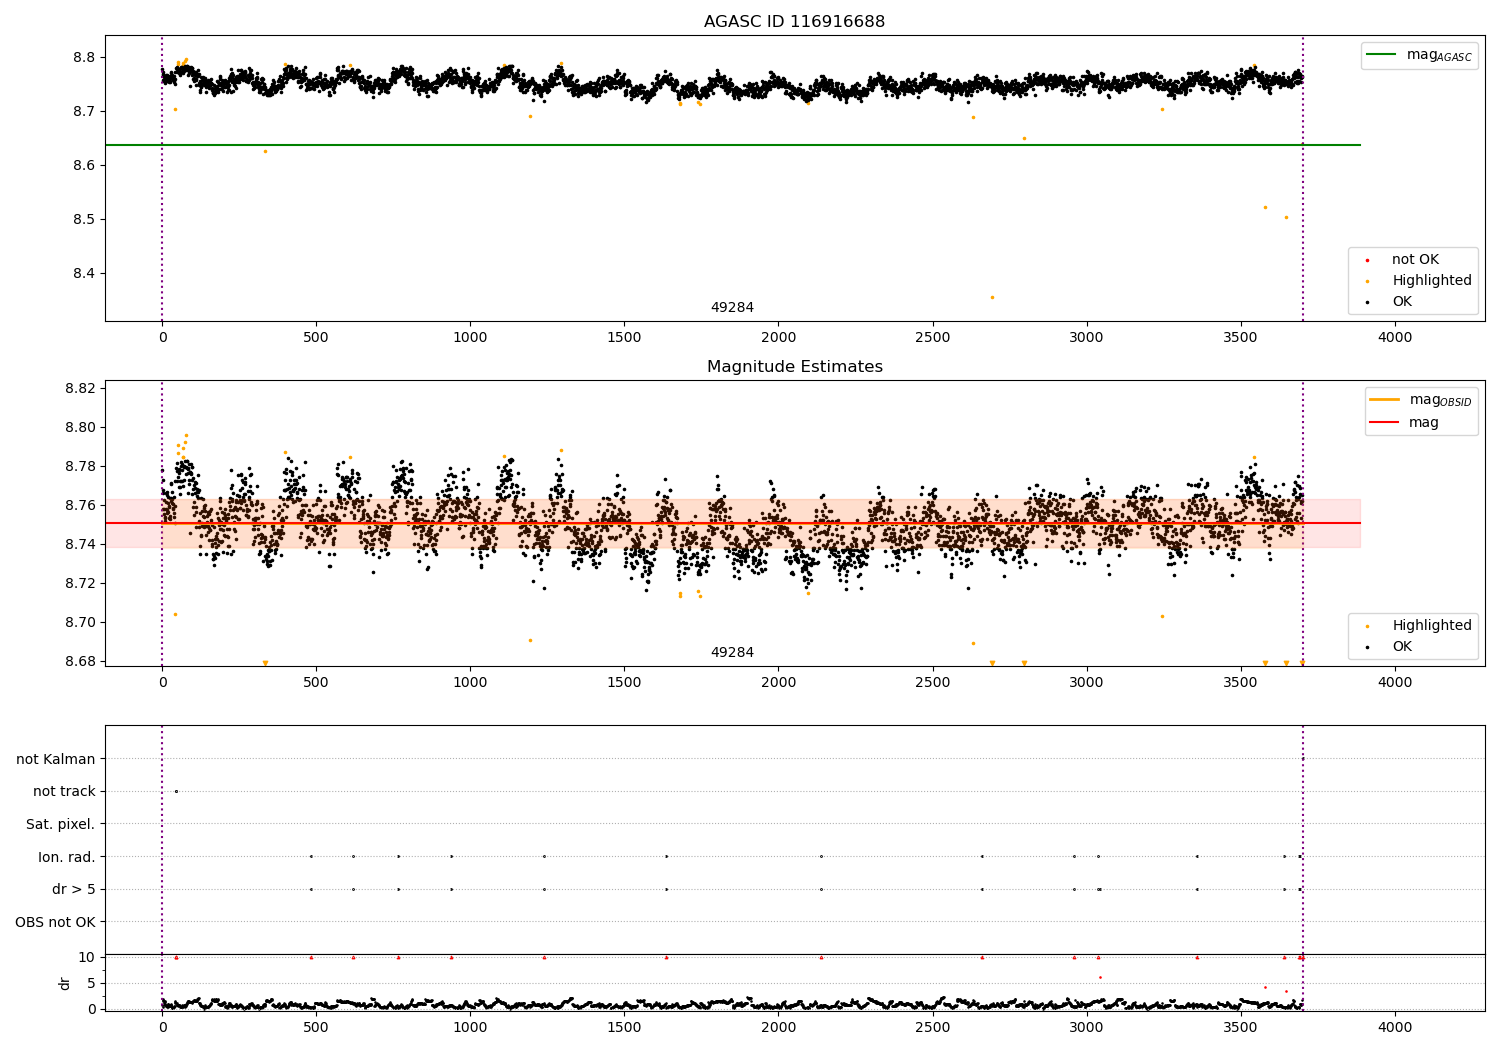Click the 8.4 y-axis tick label
This screenshot has height=1050, width=1500.
tap(84, 274)
